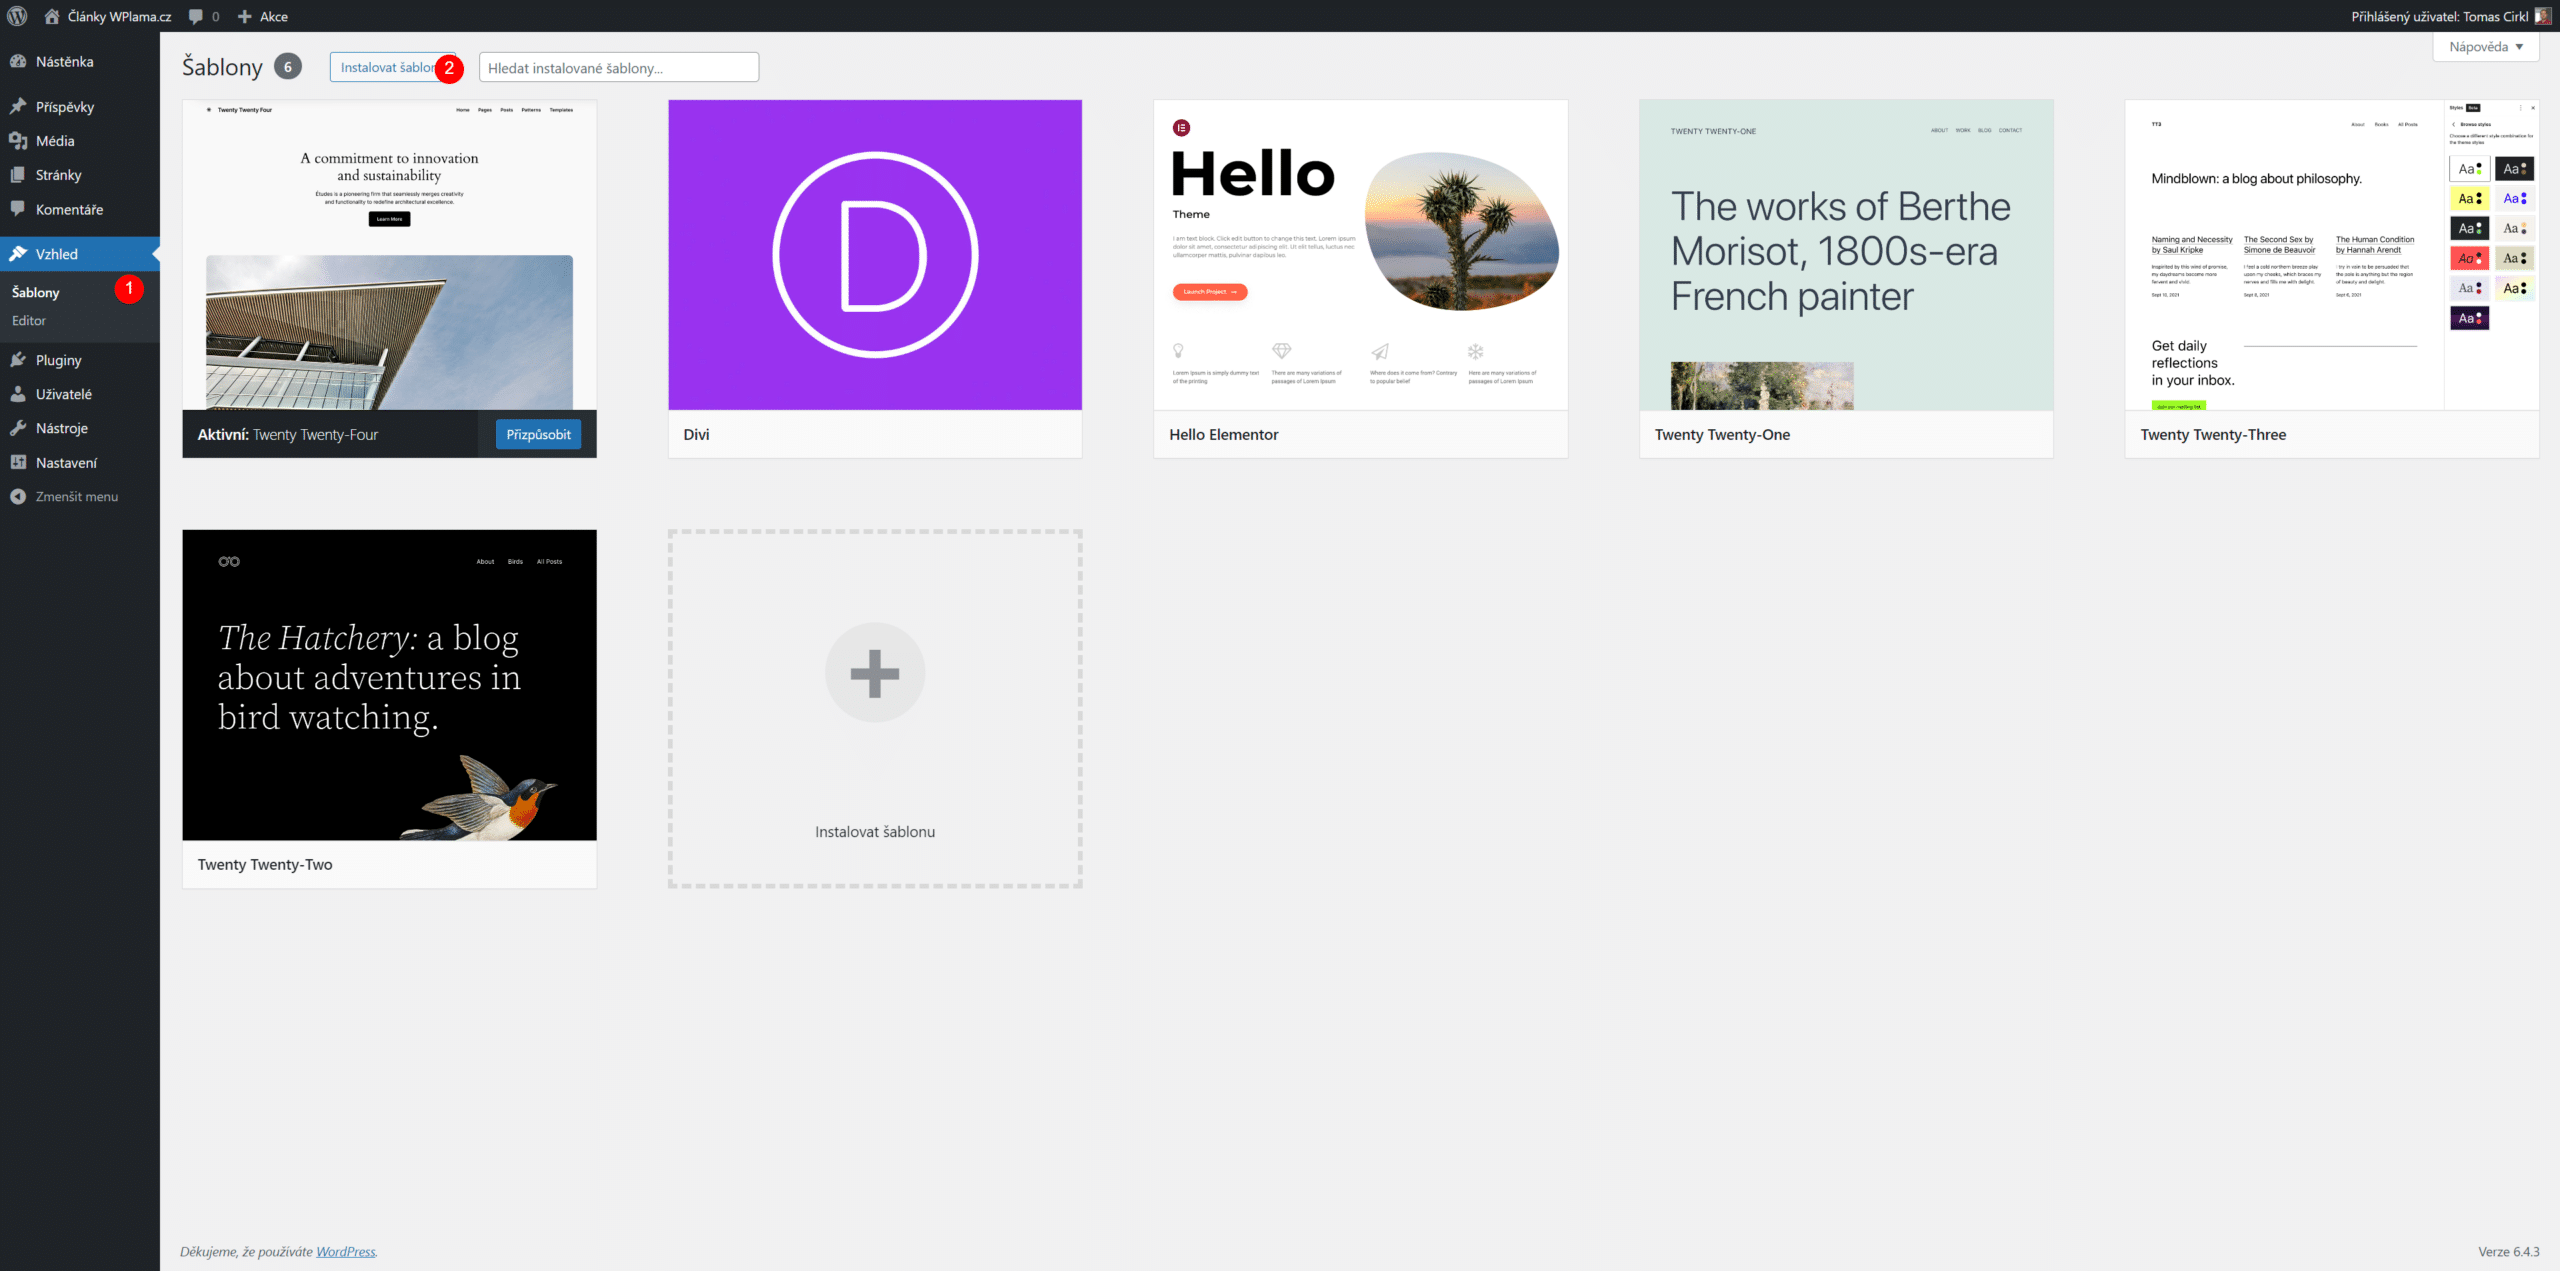Click the Vzhled paintbrush icon

[18, 254]
